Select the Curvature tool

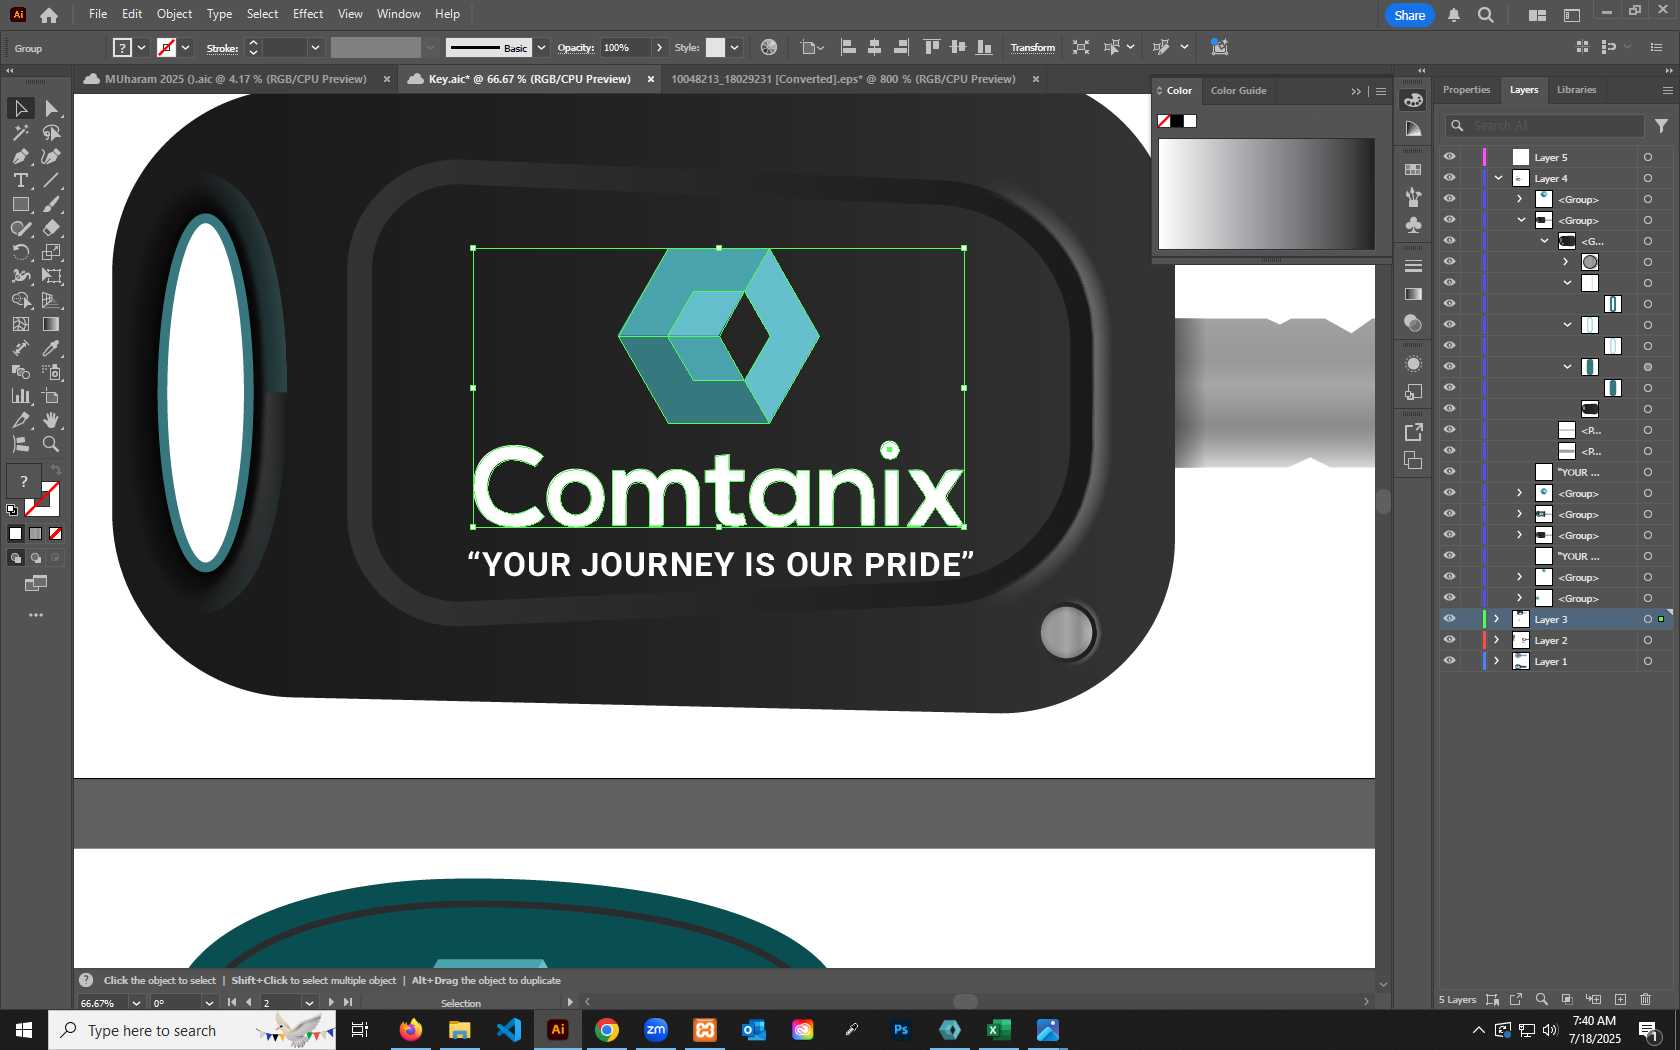(51, 156)
